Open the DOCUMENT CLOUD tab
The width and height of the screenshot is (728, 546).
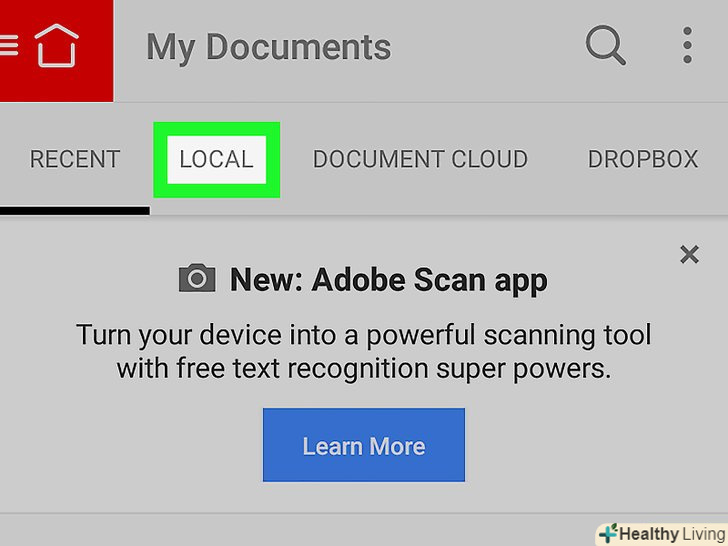pos(420,160)
